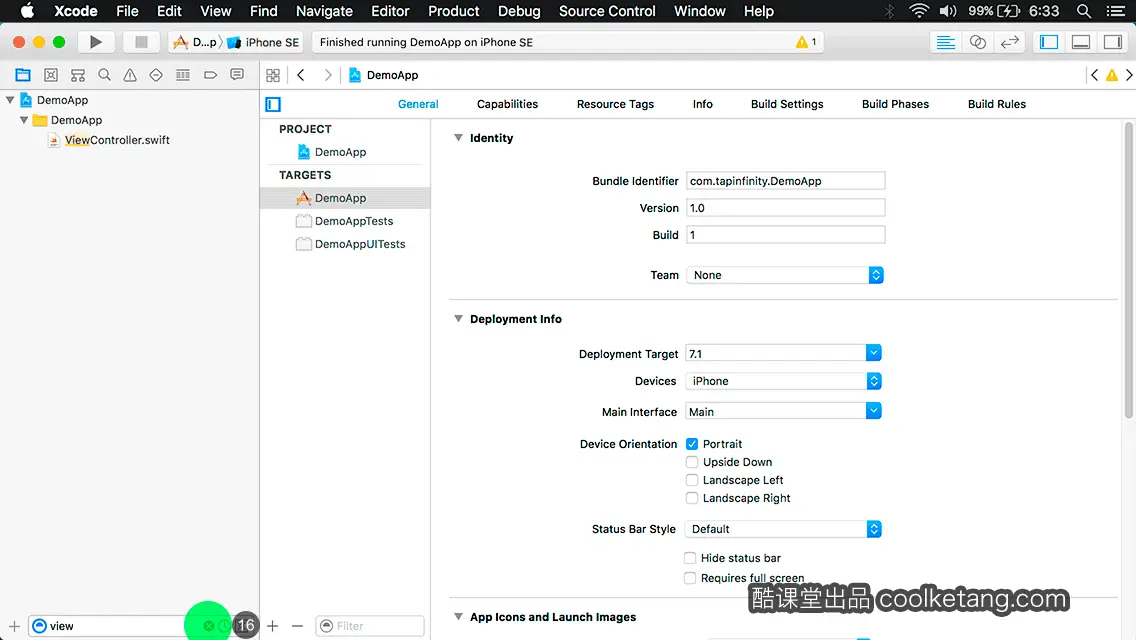Toggle the Utilities pane

coord(1113,42)
